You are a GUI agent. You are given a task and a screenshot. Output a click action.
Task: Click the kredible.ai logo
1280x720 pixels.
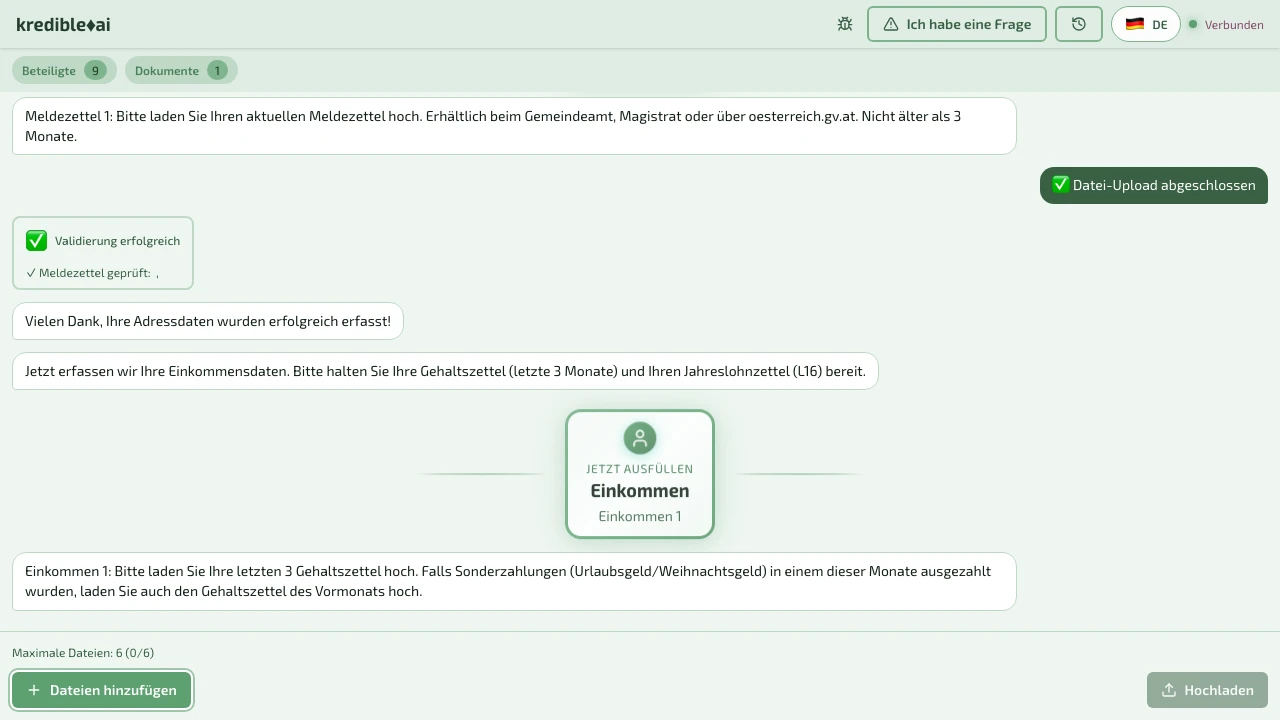[x=63, y=24]
